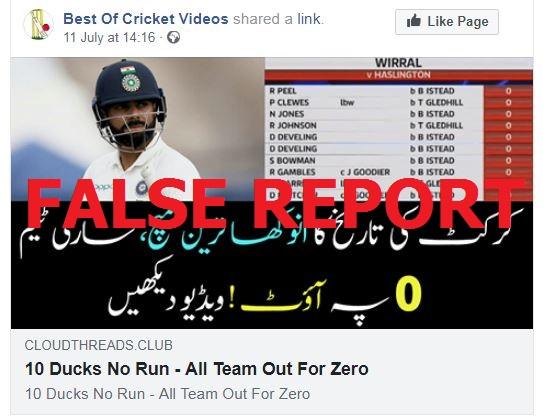Click the R PEEL scorecard row
This screenshot has width=543, height=417.
pyautogui.click(x=398, y=91)
